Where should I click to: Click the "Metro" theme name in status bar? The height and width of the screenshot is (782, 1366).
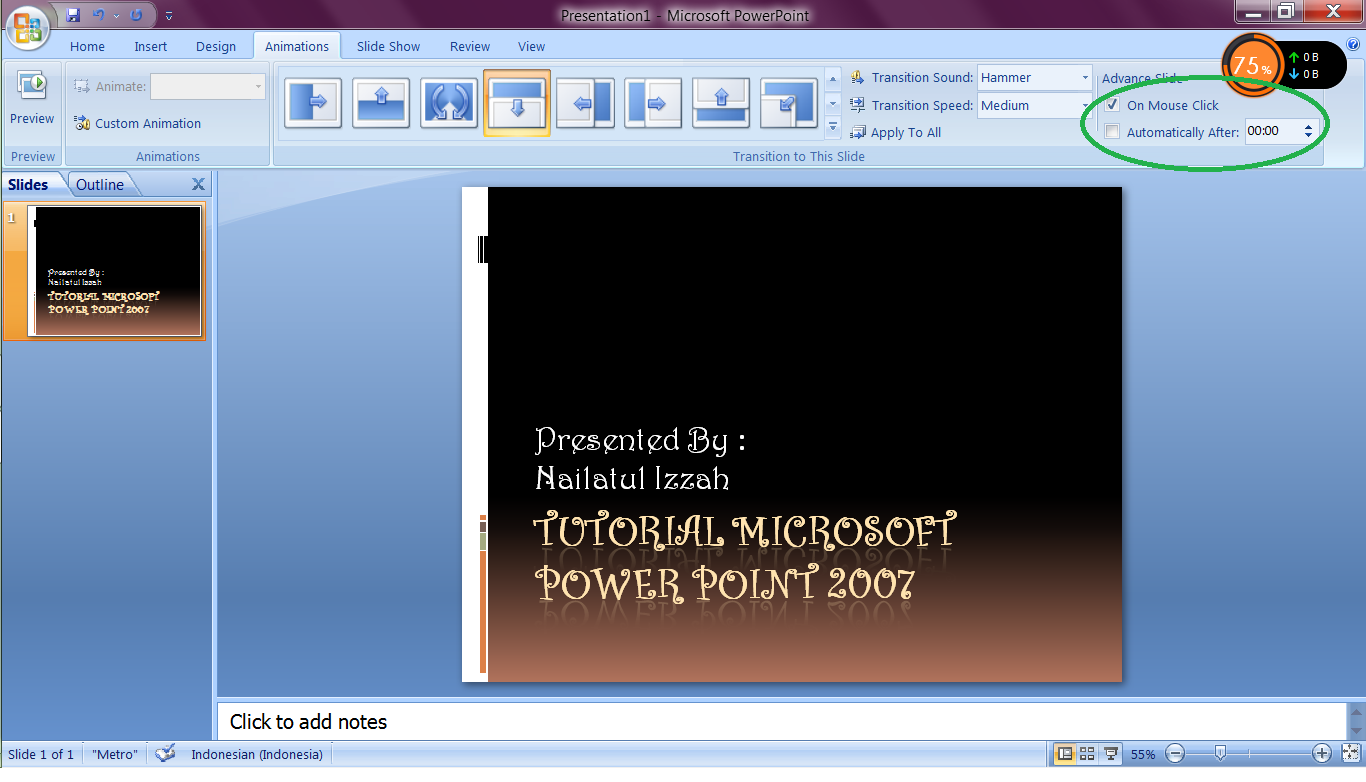click(115, 754)
